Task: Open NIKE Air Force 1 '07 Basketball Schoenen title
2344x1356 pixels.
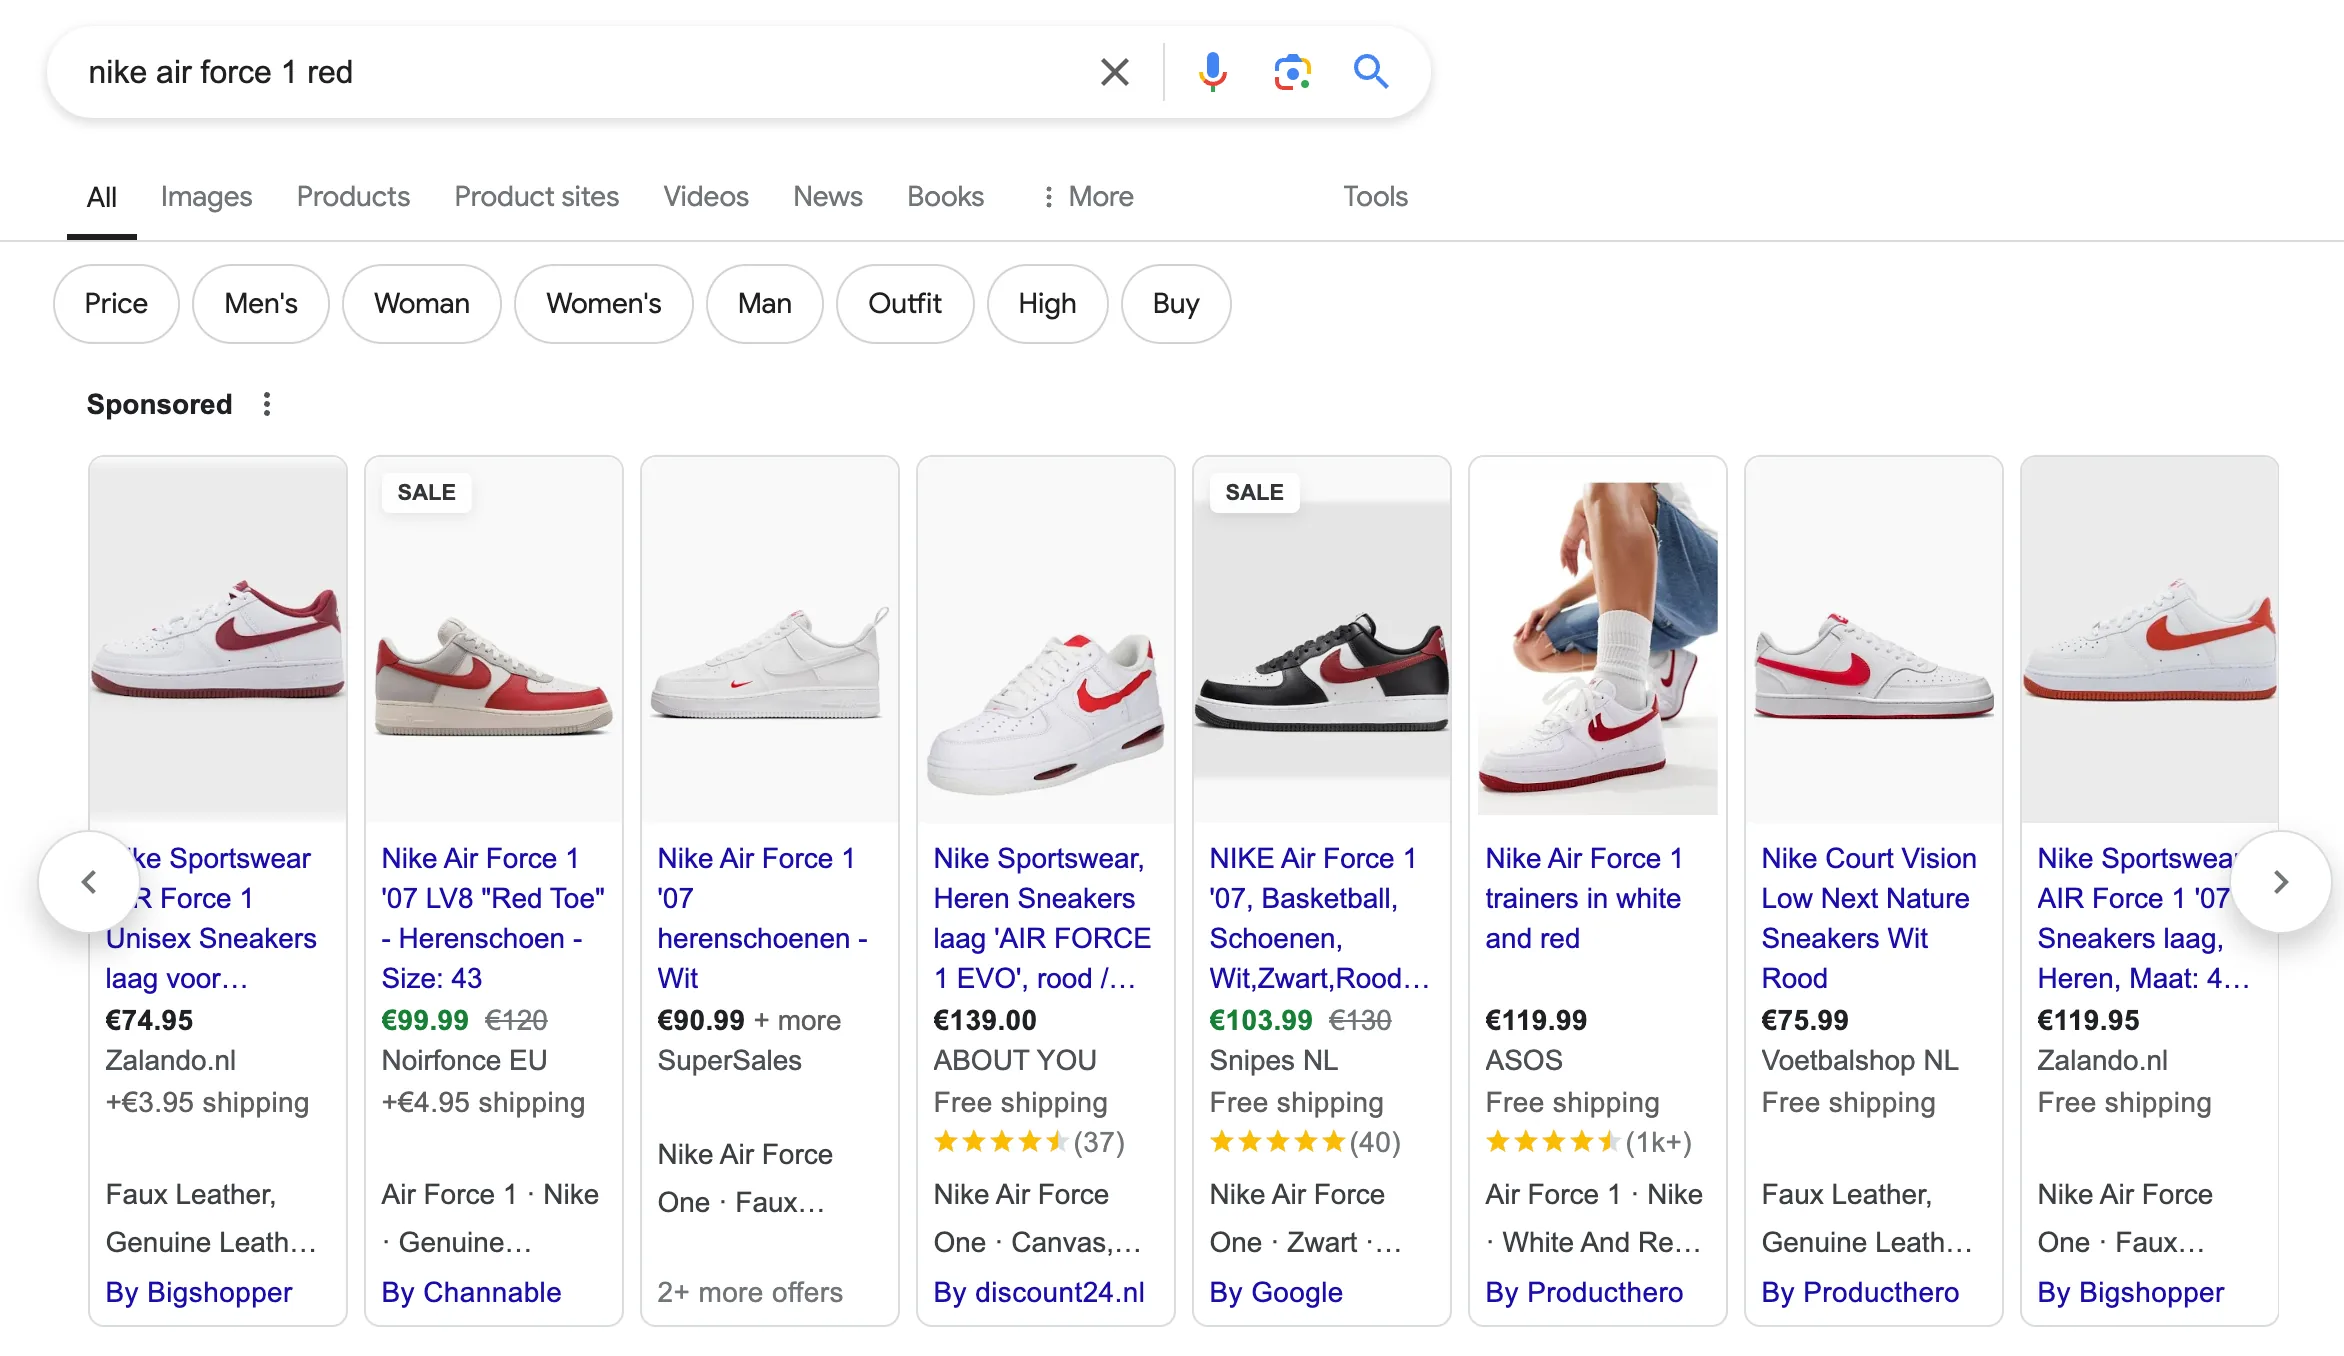Action: point(1320,918)
